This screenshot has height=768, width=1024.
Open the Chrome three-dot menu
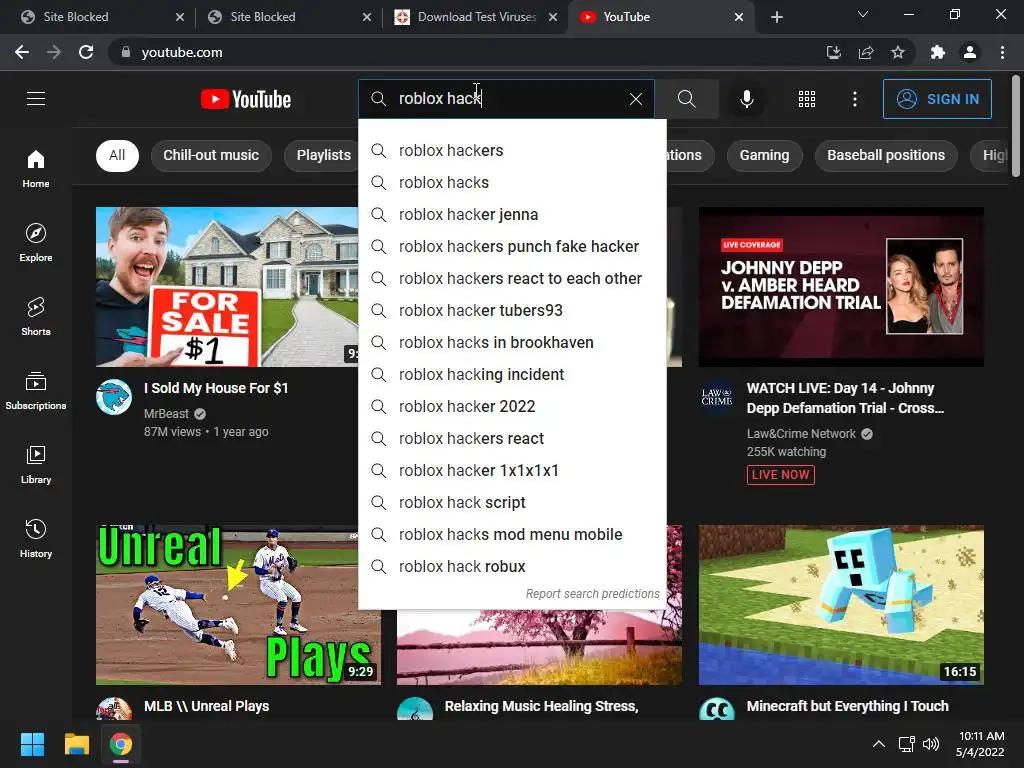(x=1002, y=52)
